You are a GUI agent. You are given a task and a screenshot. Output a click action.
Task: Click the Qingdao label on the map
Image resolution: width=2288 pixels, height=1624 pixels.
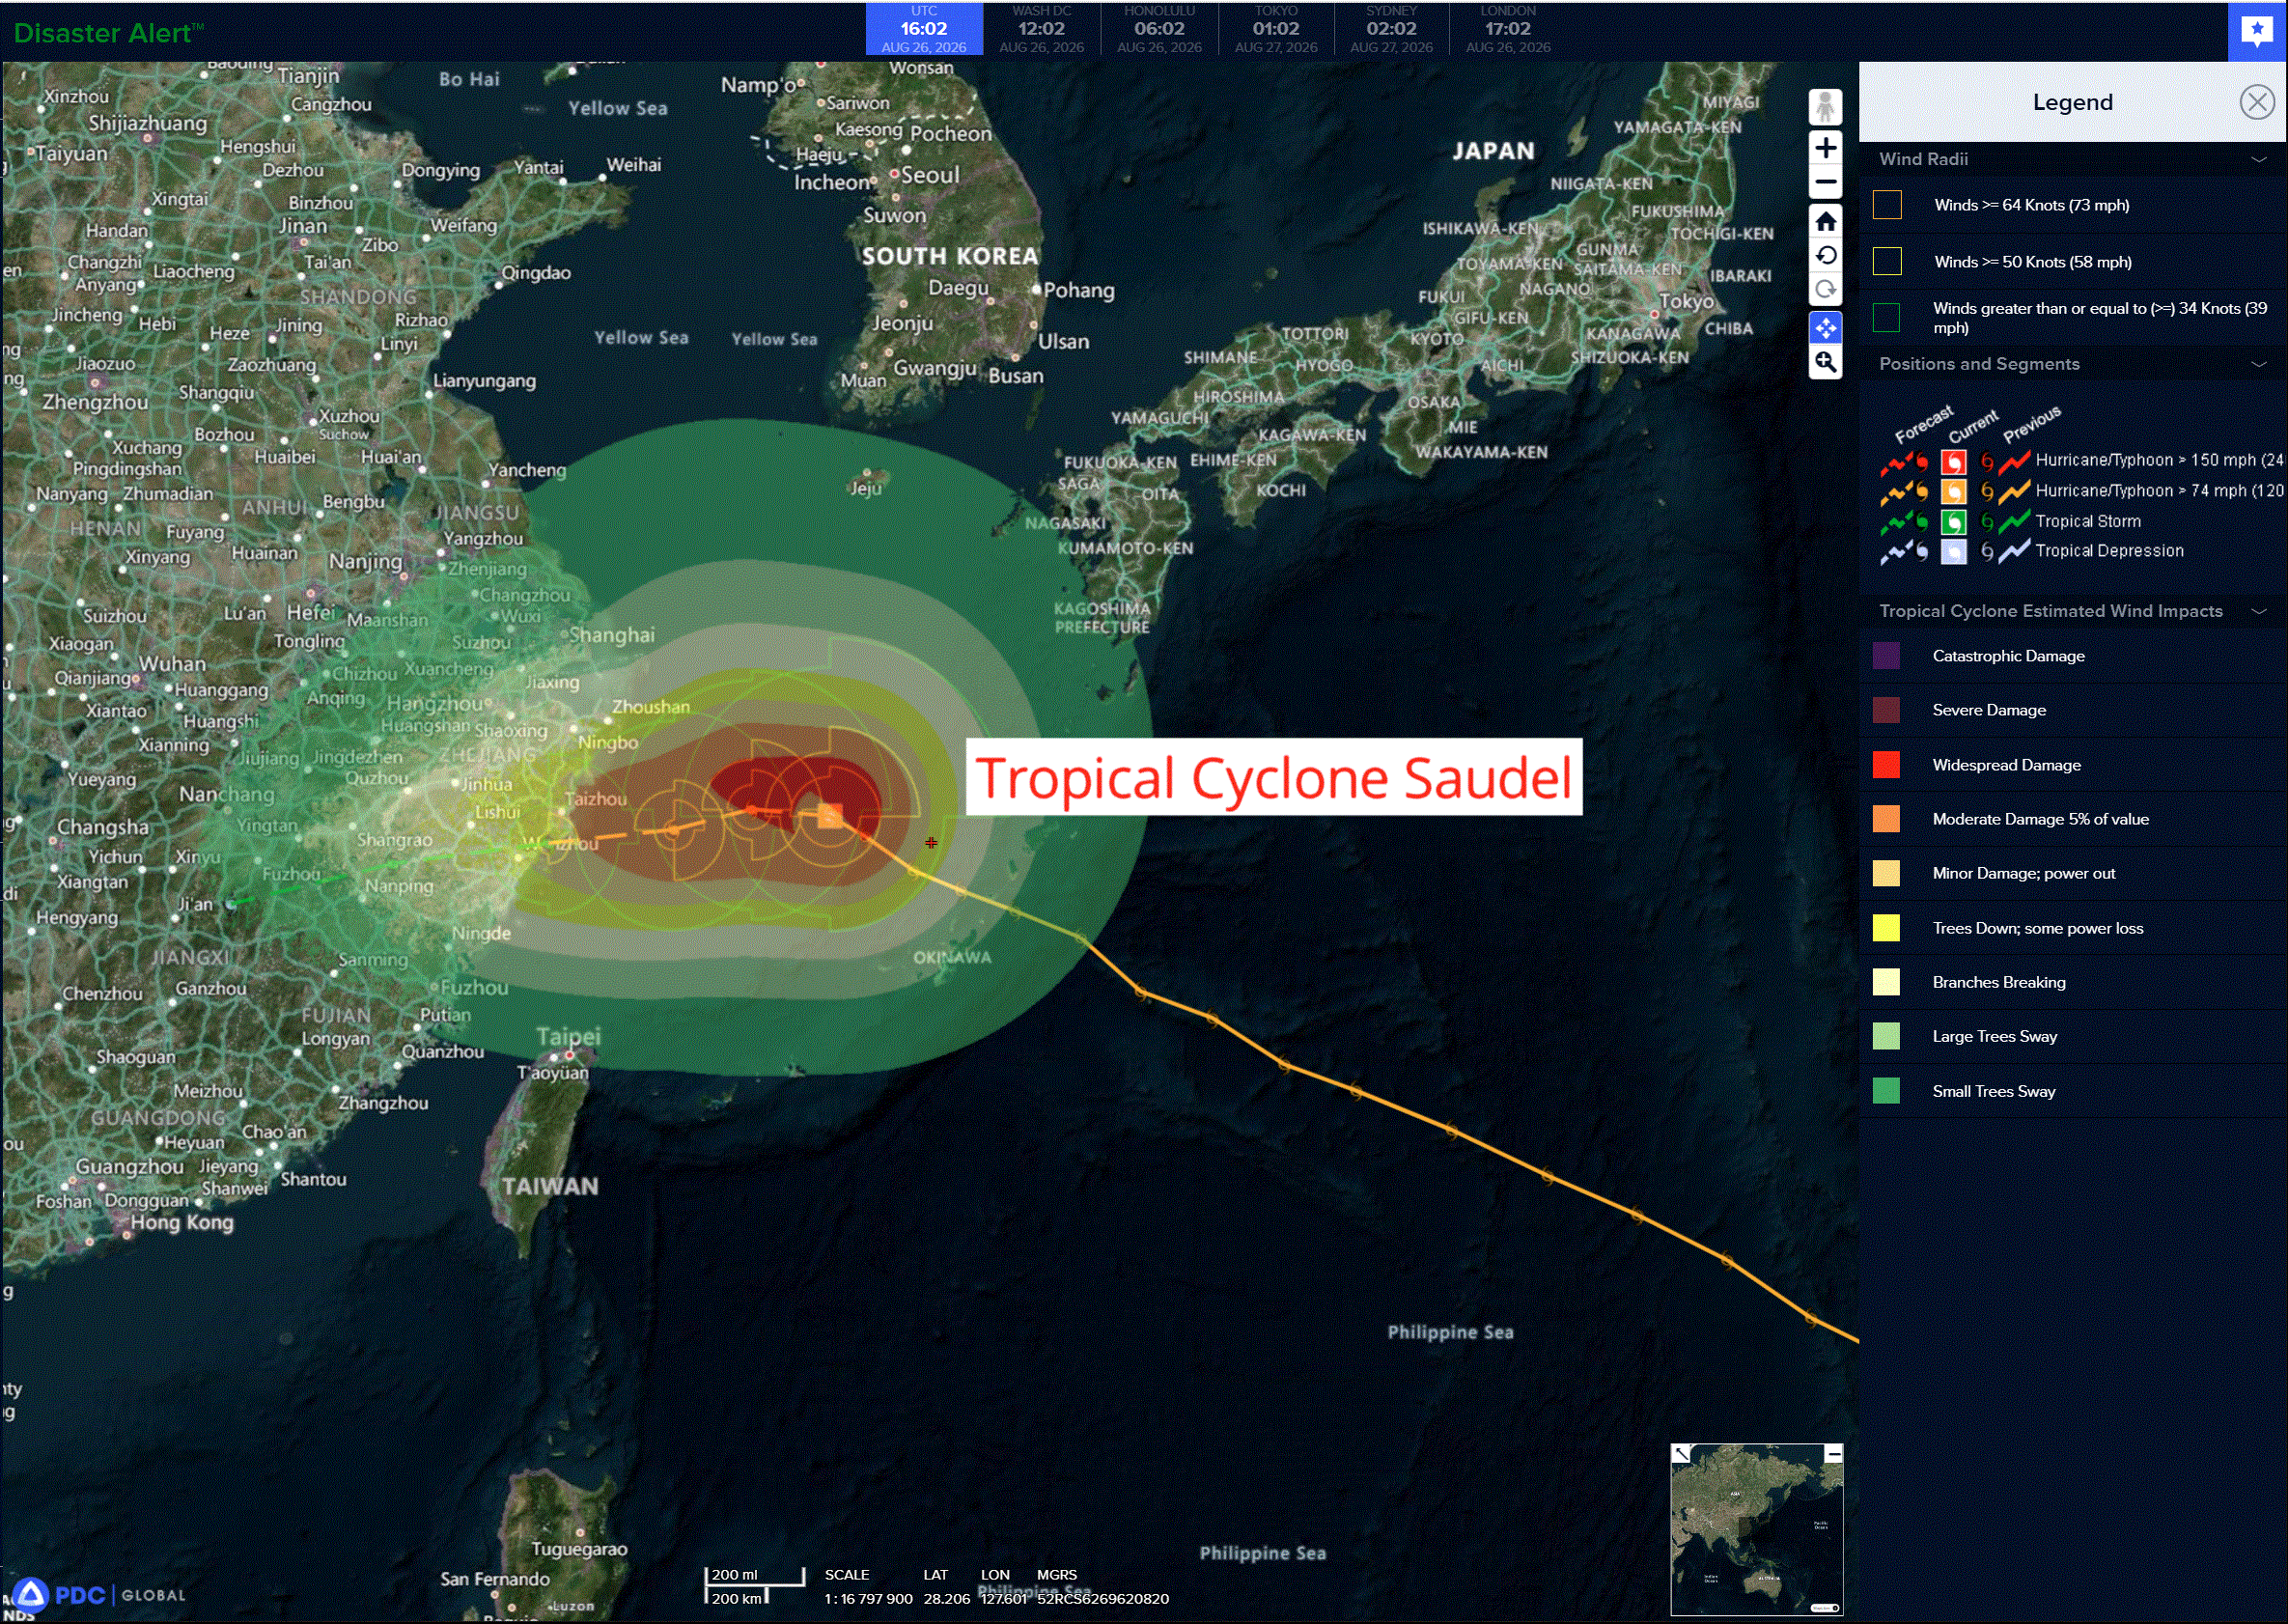pyautogui.click(x=536, y=273)
